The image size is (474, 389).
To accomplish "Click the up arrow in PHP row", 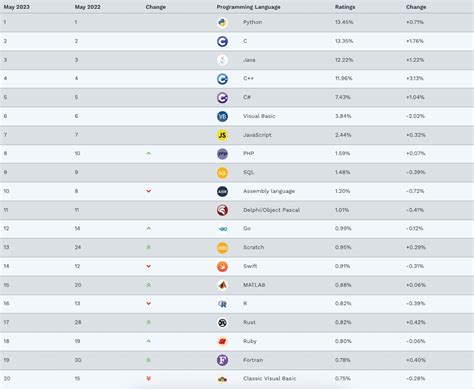I will pyautogui.click(x=149, y=154).
